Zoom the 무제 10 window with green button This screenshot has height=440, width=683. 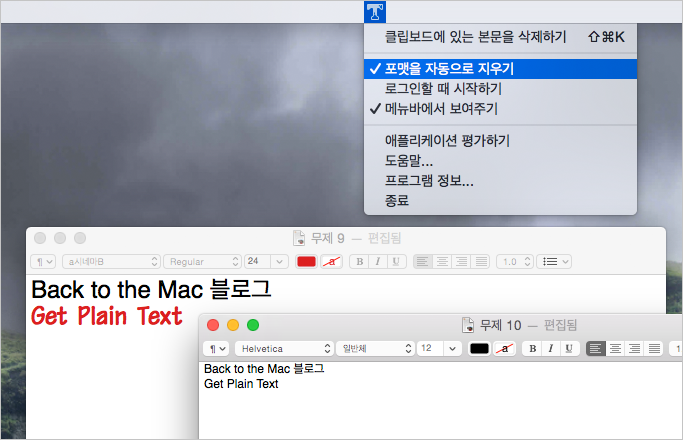pos(253,325)
